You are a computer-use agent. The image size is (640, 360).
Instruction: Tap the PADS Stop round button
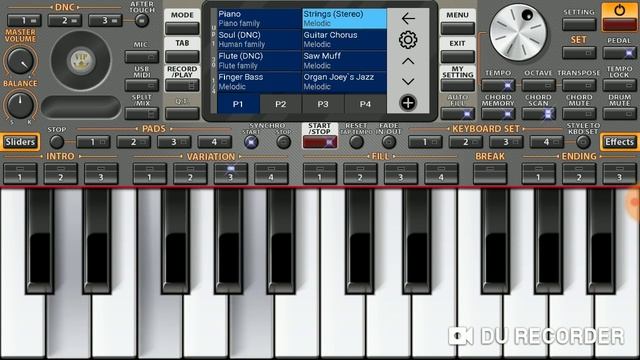click(x=56, y=142)
